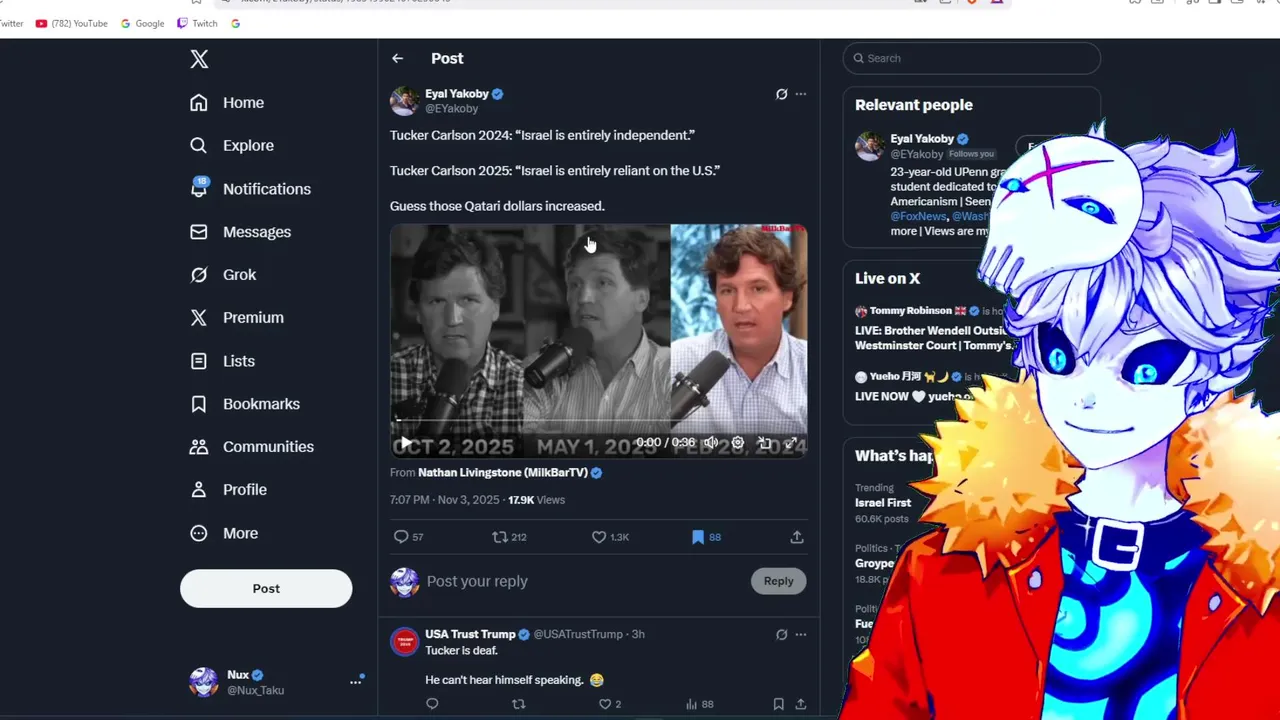This screenshot has width=1280, height=720.
Task: Go to Home in sidebar
Action: pos(227,103)
